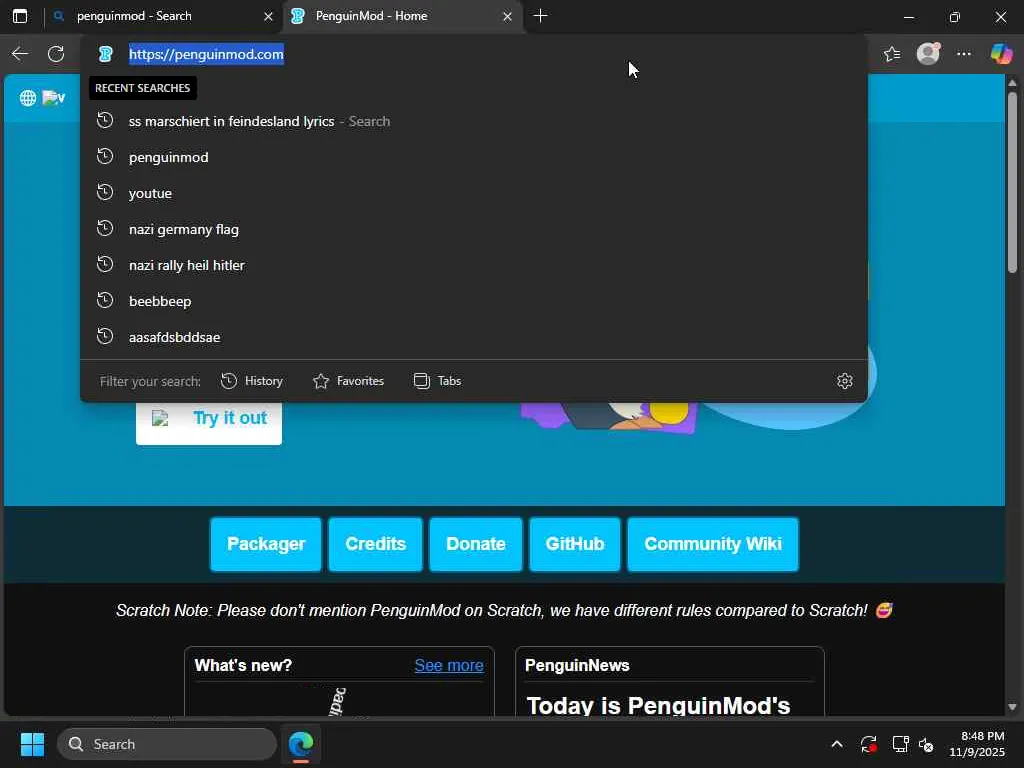Filter suggestions by History
The width and height of the screenshot is (1024, 768).
pyautogui.click(x=252, y=381)
